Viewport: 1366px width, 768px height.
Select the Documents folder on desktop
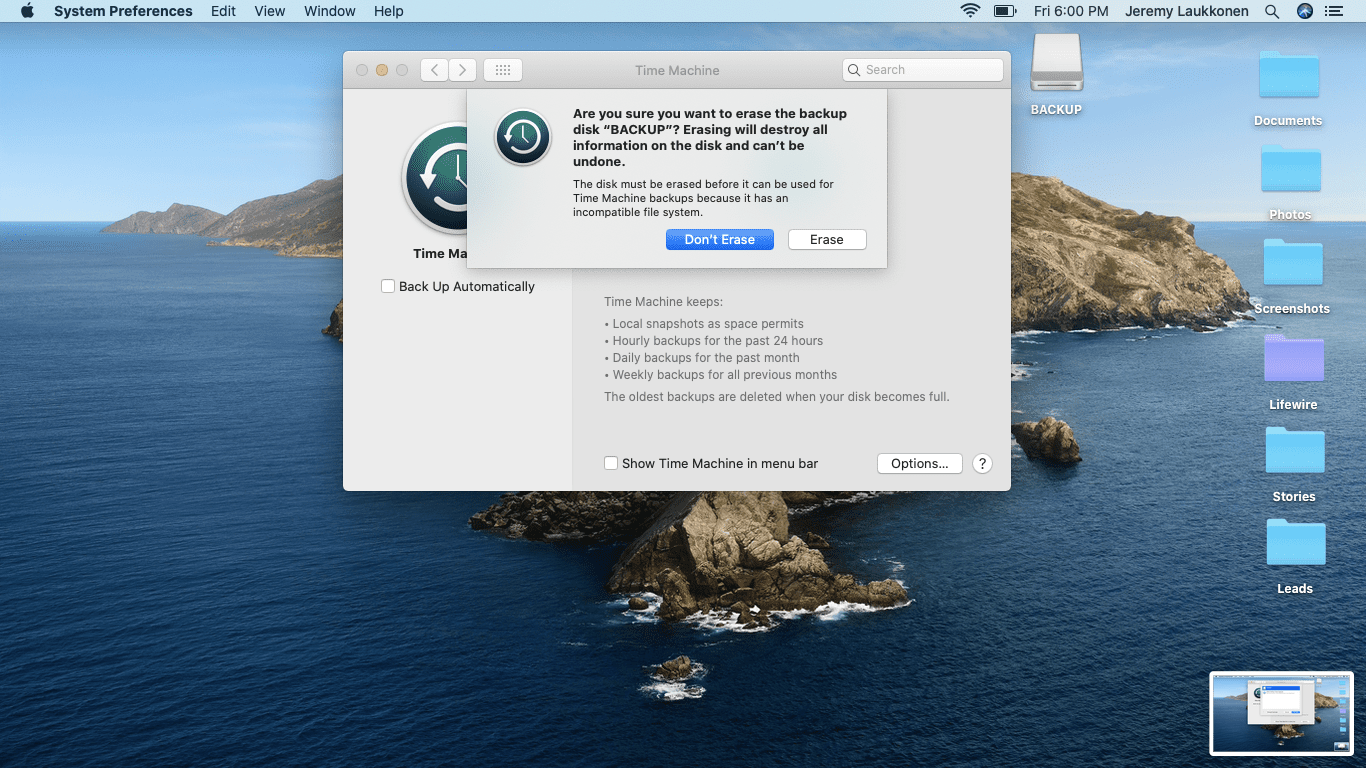[1289, 88]
